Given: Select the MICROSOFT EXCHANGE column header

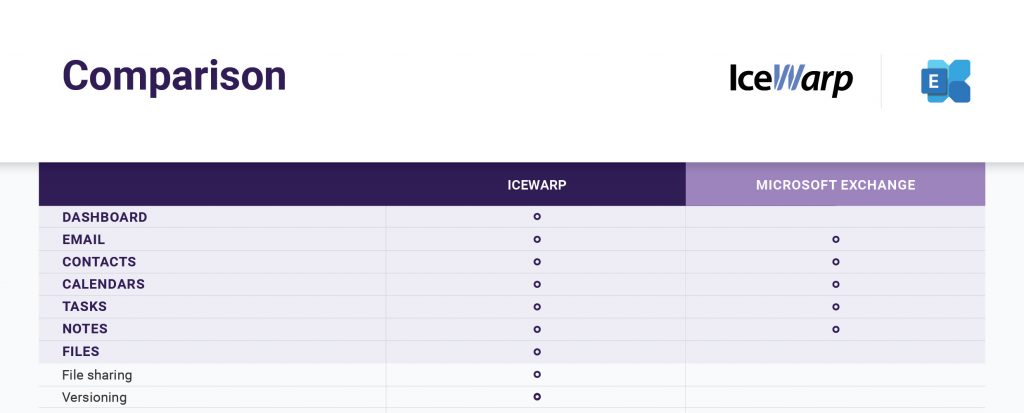Looking at the screenshot, I should (835, 185).
